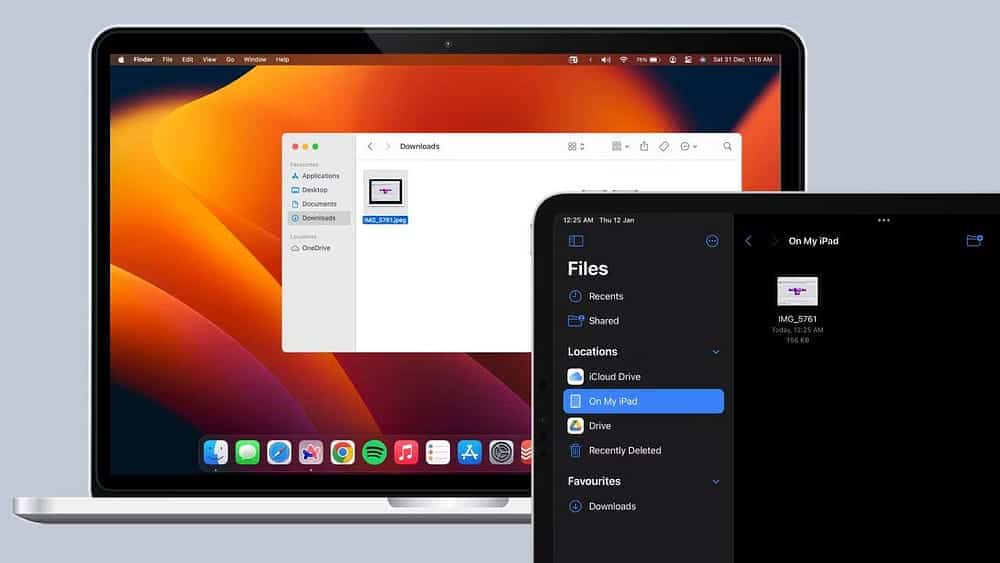Screen dimensions: 1000x563
Task: Go forward in iPad Files browser
Action: pyautogui.click(x=774, y=241)
